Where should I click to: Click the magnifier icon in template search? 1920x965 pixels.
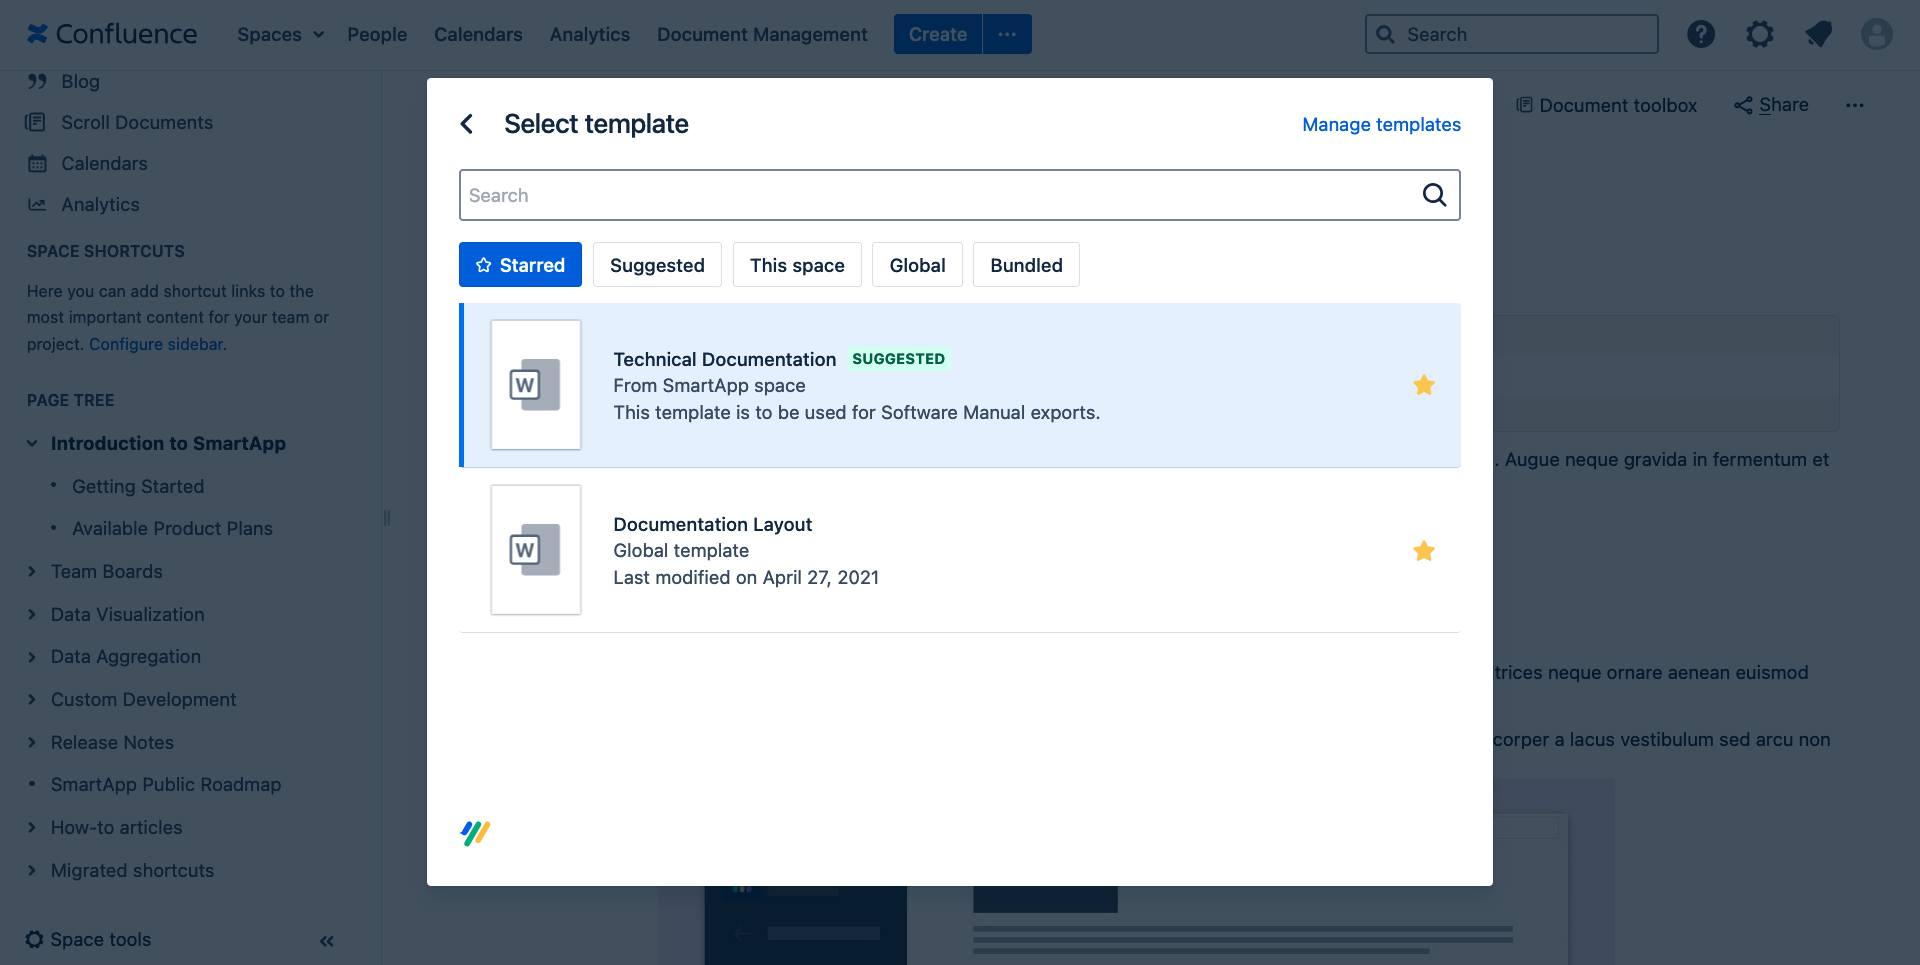tap(1434, 195)
